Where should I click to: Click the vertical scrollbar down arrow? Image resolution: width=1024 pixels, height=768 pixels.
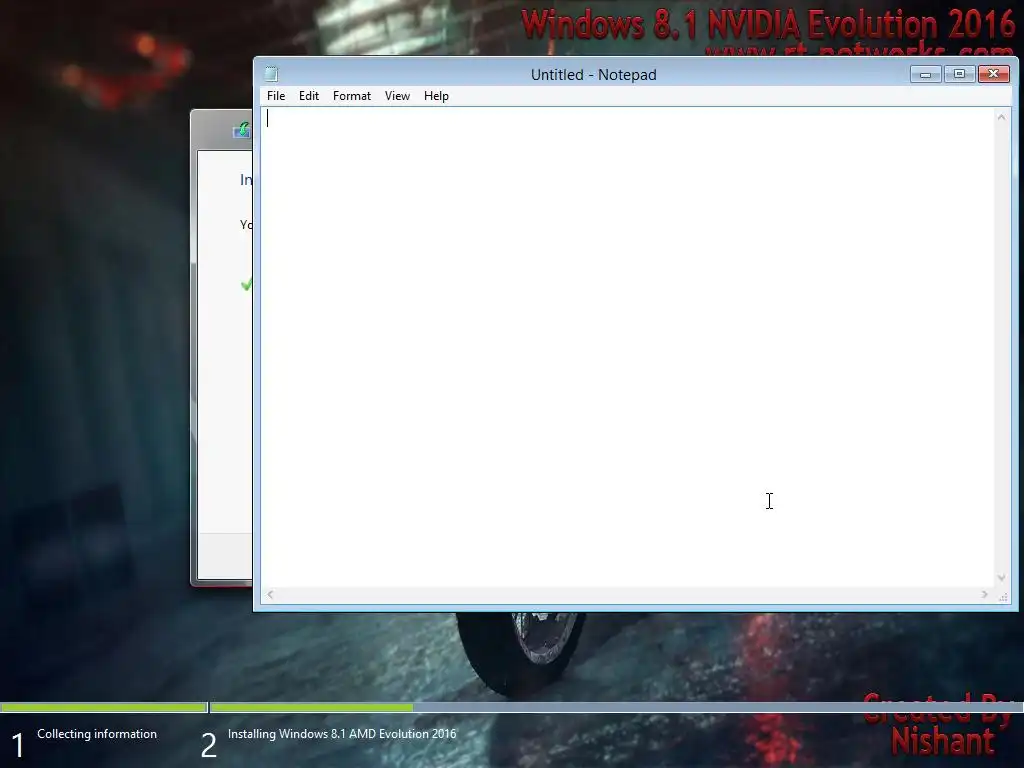pos(1001,578)
